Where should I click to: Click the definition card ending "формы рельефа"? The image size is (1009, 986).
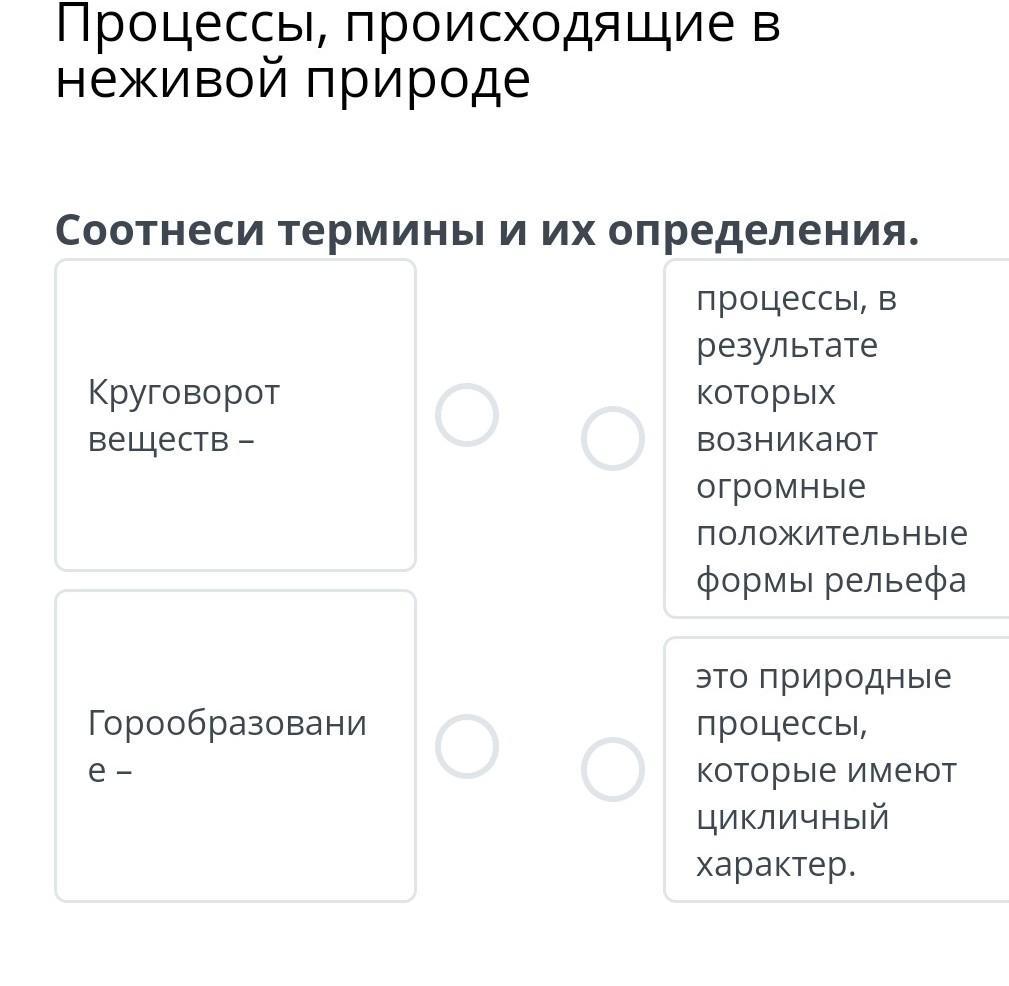pyautogui.click(x=836, y=438)
